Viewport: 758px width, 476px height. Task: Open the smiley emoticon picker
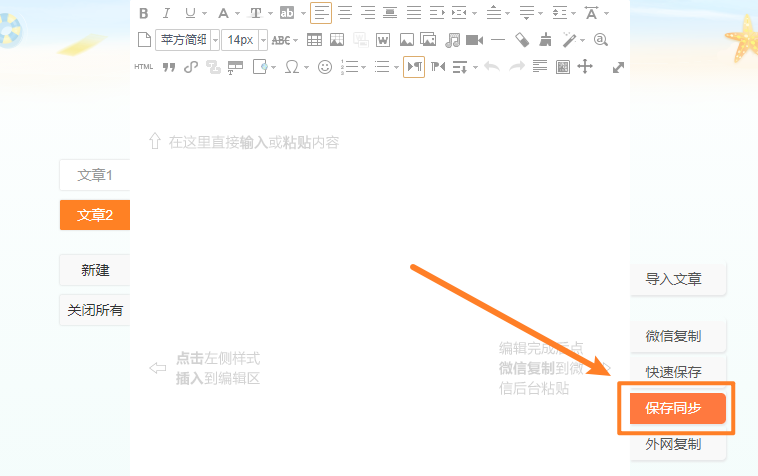[325, 67]
